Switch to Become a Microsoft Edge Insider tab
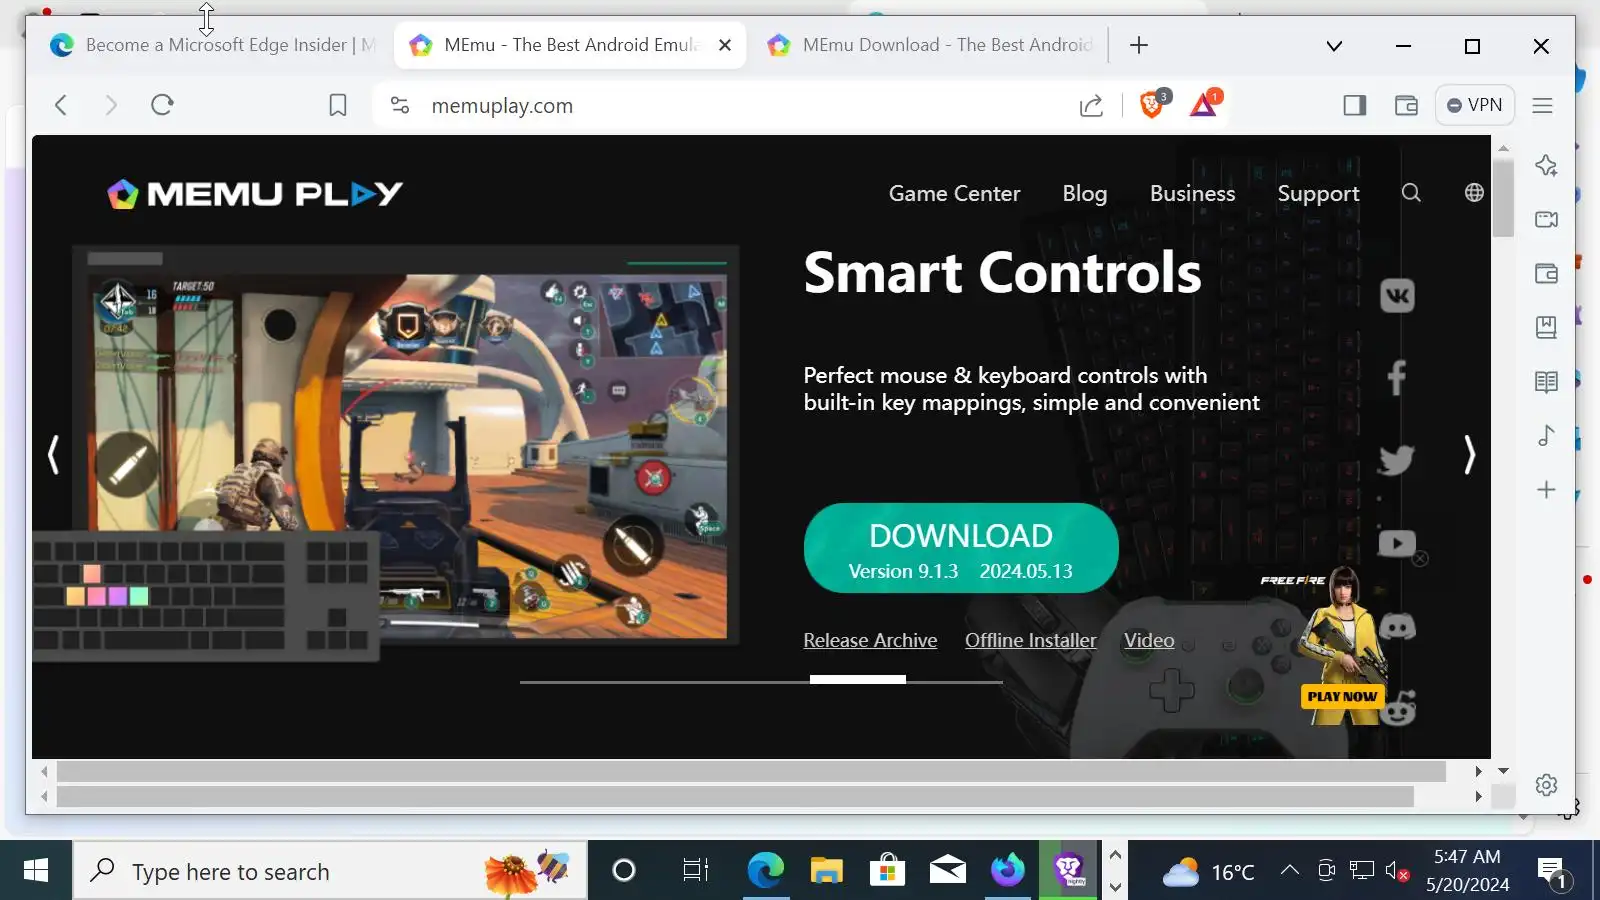Image resolution: width=1600 pixels, height=900 pixels. click(x=214, y=45)
